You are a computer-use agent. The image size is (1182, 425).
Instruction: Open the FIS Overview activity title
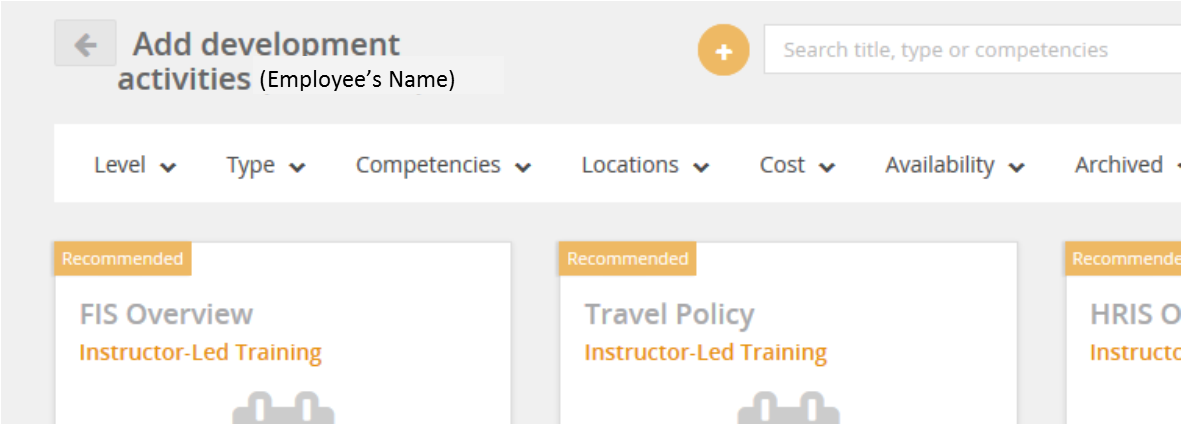[x=166, y=314]
